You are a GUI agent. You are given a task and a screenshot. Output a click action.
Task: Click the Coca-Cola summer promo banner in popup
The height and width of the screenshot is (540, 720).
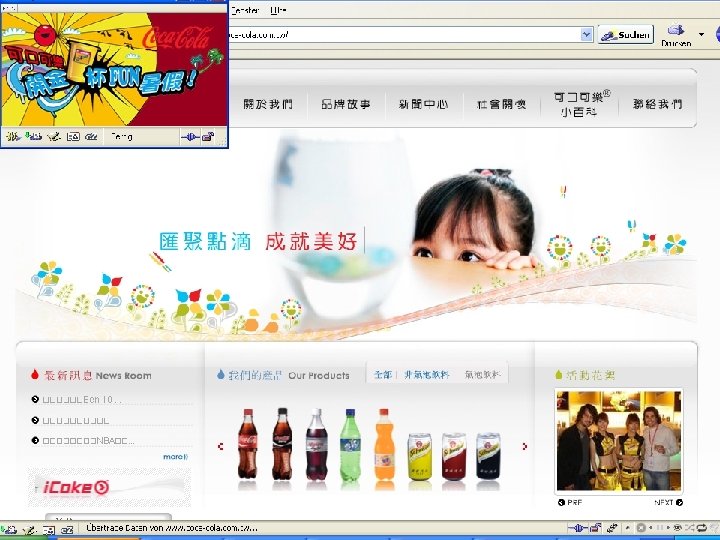(115, 69)
